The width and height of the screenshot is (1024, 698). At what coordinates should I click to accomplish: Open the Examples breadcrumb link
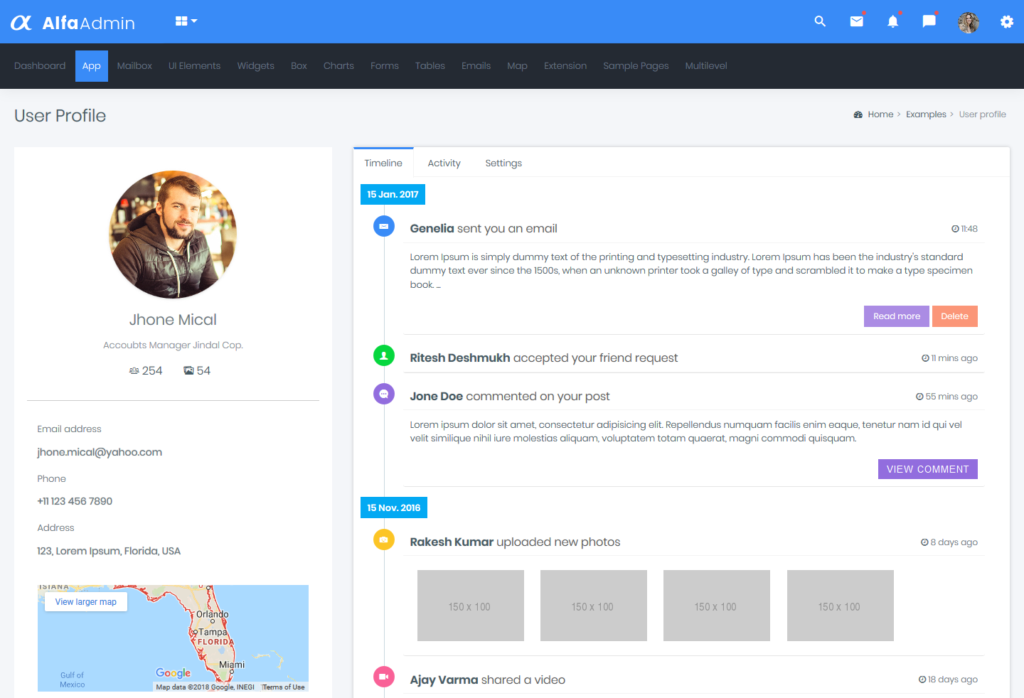(926, 114)
